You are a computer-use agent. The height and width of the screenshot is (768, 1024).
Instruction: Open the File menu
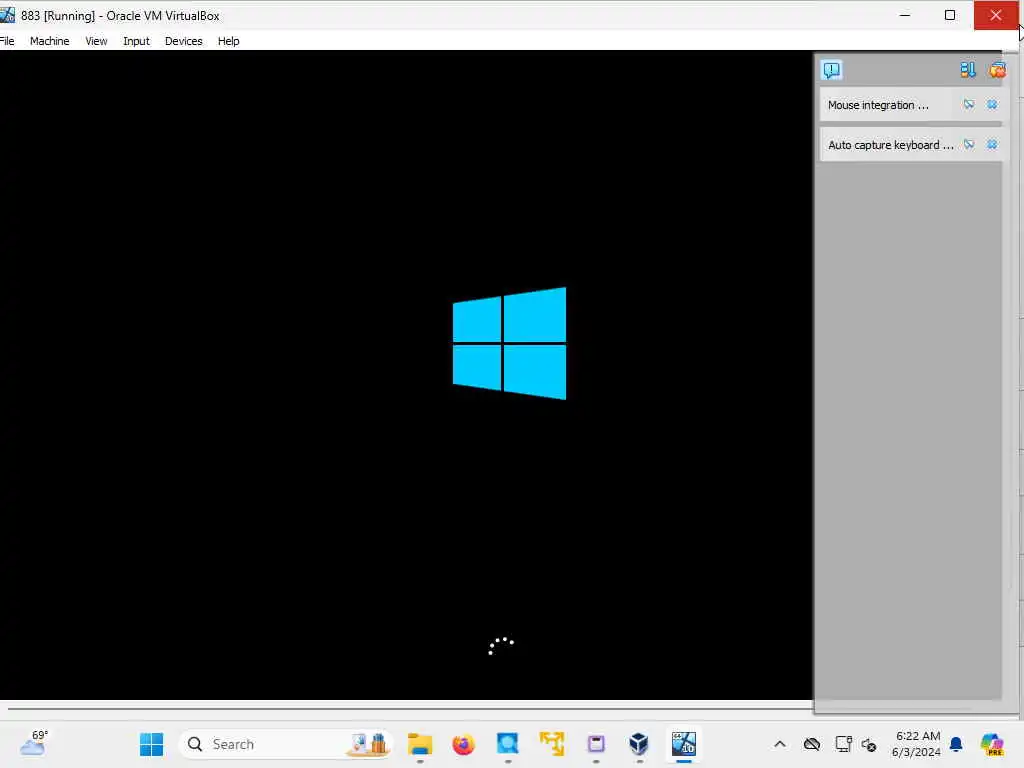pos(7,40)
